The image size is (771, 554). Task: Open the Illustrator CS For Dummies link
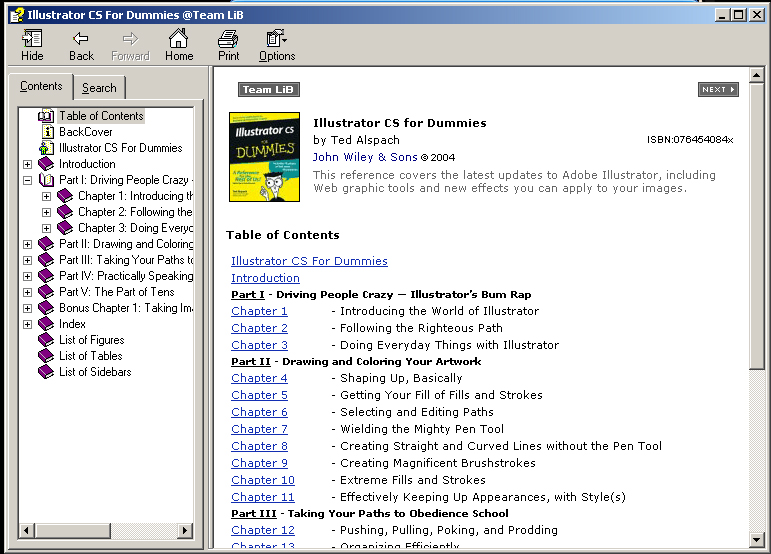click(x=309, y=261)
